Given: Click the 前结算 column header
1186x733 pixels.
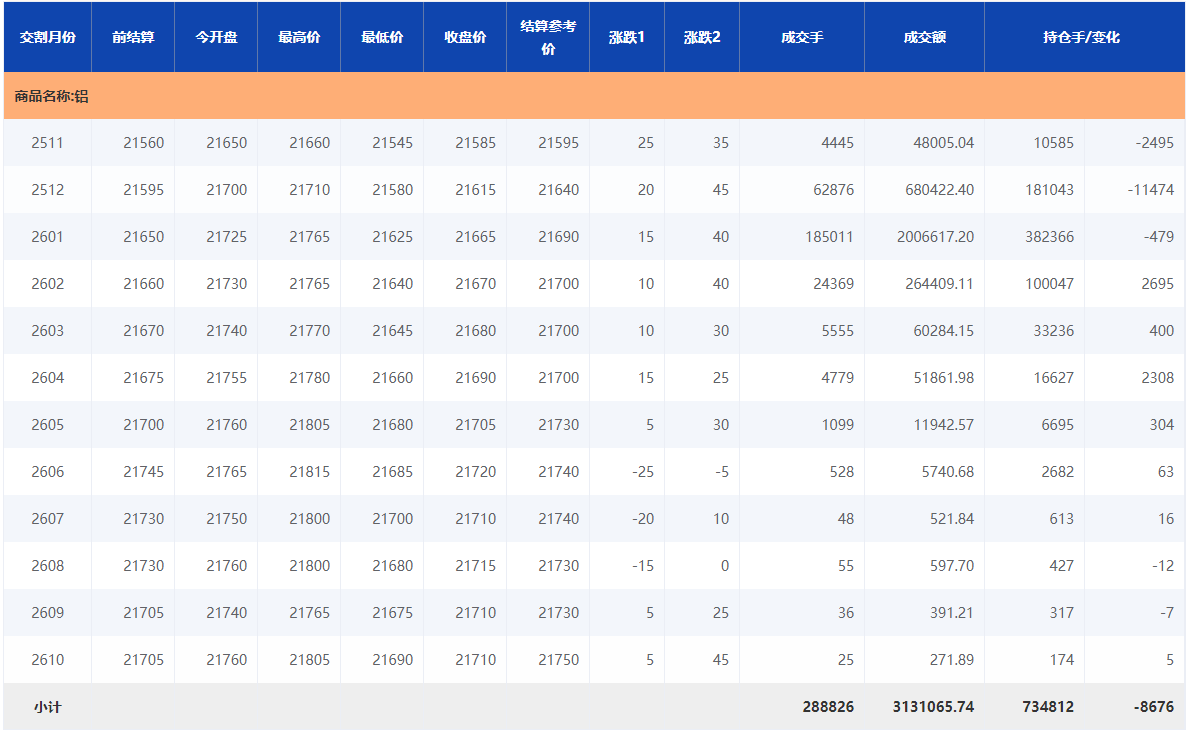Looking at the screenshot, I should (x=133, y=37).
